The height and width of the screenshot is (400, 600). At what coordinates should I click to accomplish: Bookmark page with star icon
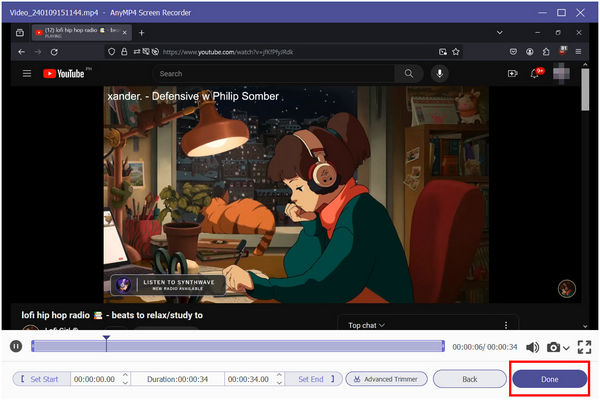pos(455,52)
